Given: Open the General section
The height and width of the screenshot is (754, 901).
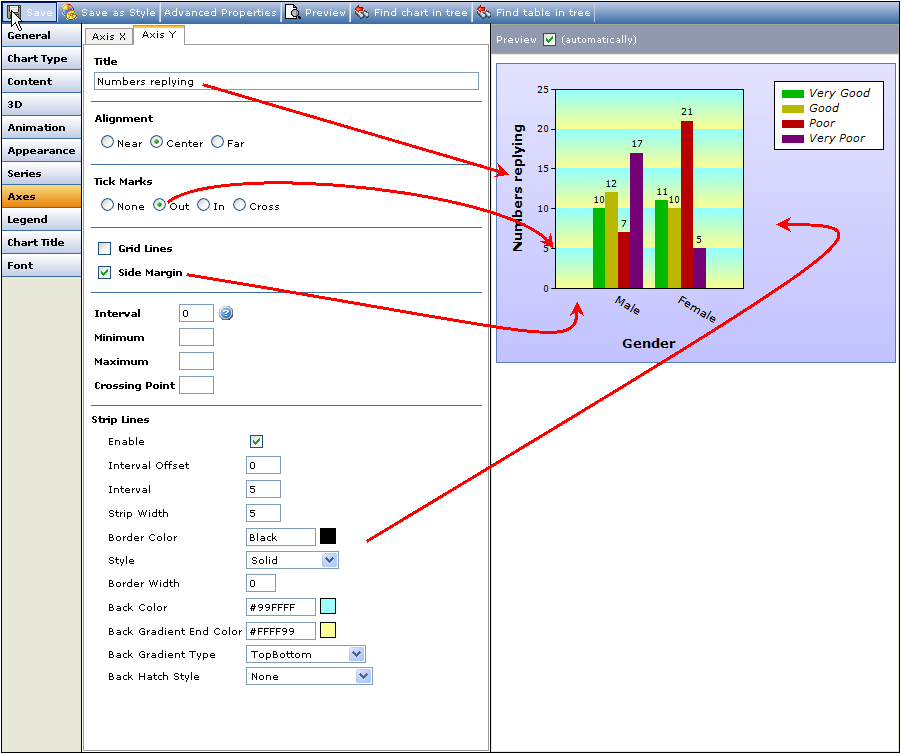Looking at the screenshot, I should (x=41, y=35).
